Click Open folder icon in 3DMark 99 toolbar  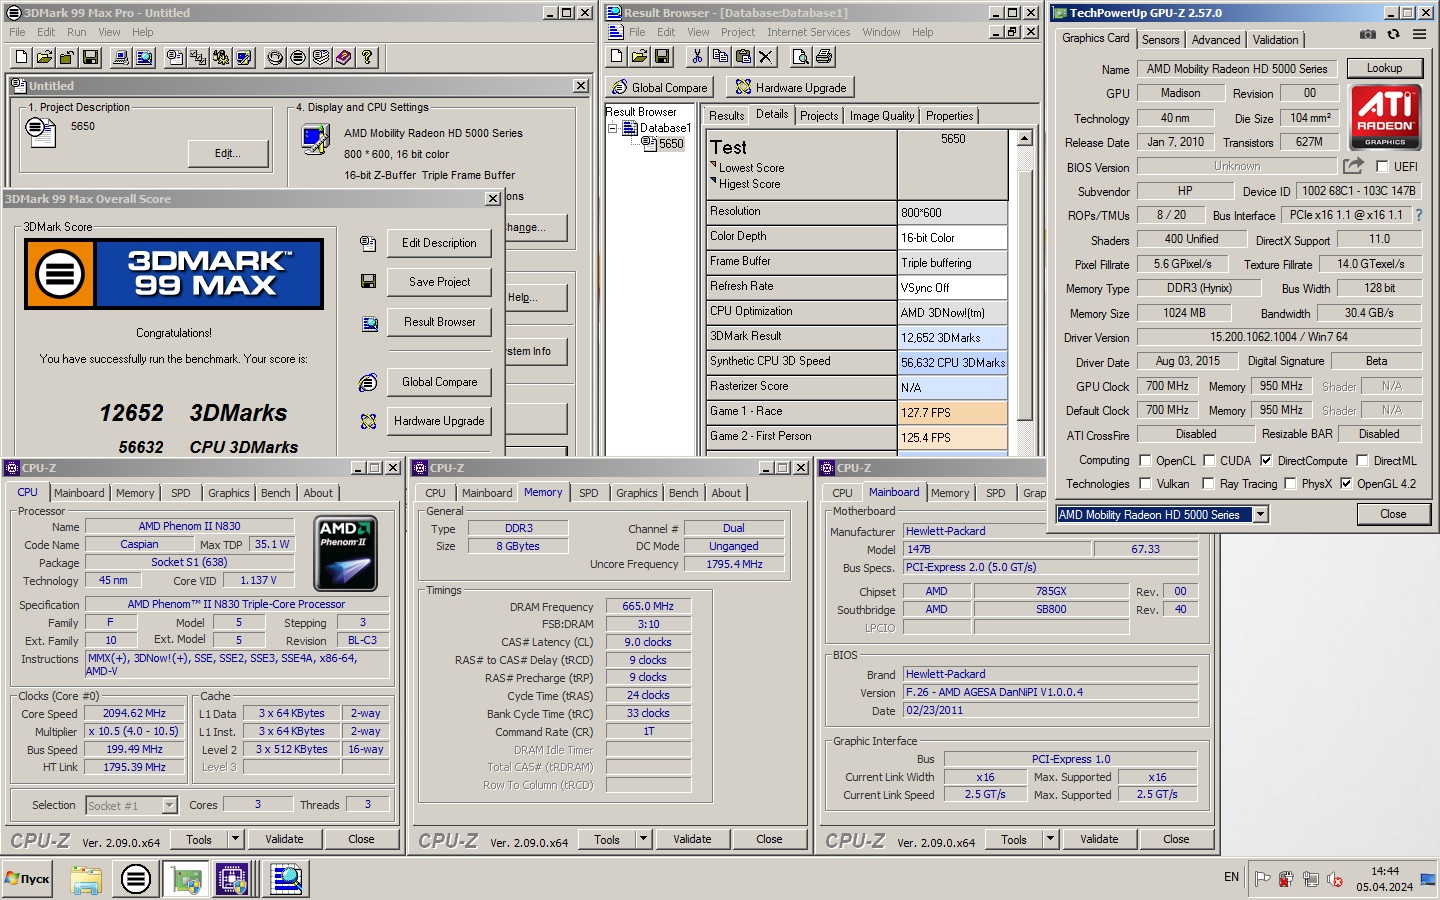(x=44, y=57)
